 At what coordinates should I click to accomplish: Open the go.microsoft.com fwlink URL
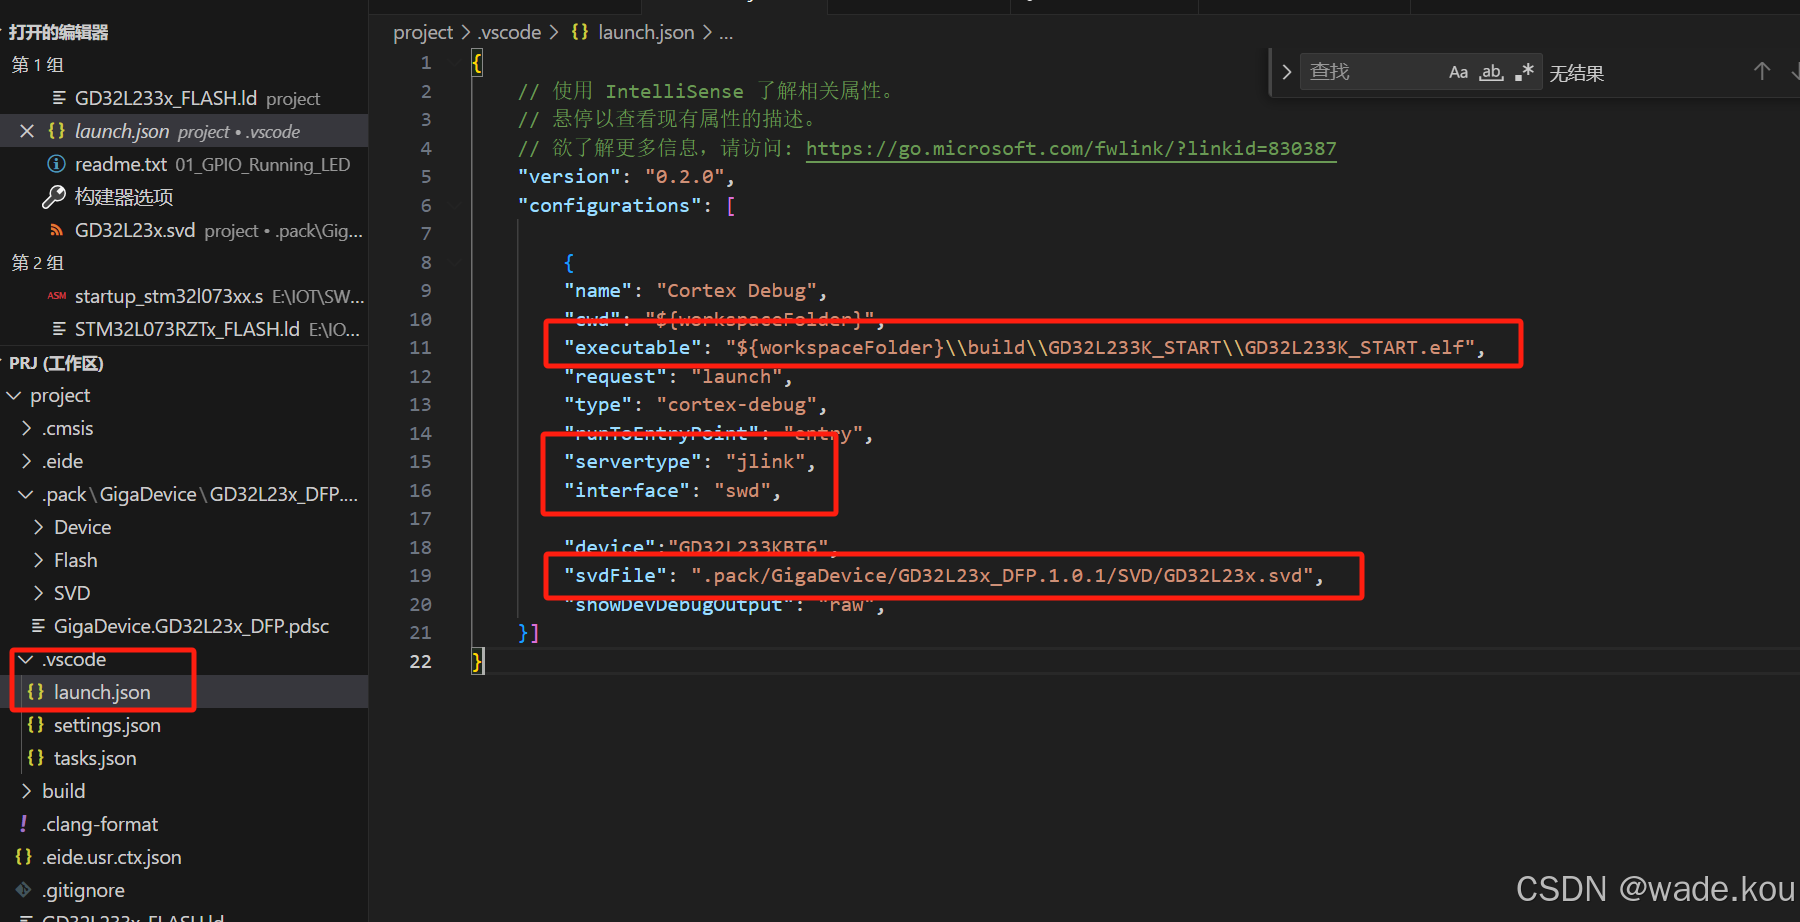1071,149
